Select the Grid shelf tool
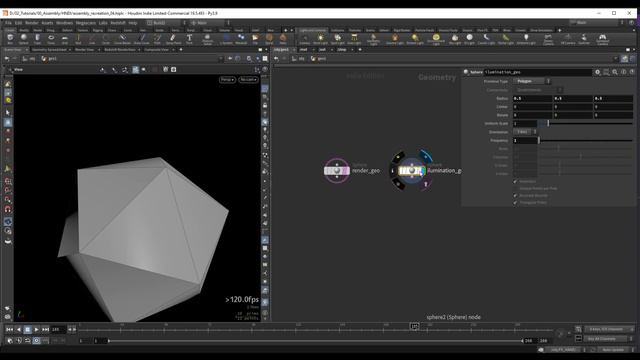Viewport: 640px width, 360px height. pos(64,39)
